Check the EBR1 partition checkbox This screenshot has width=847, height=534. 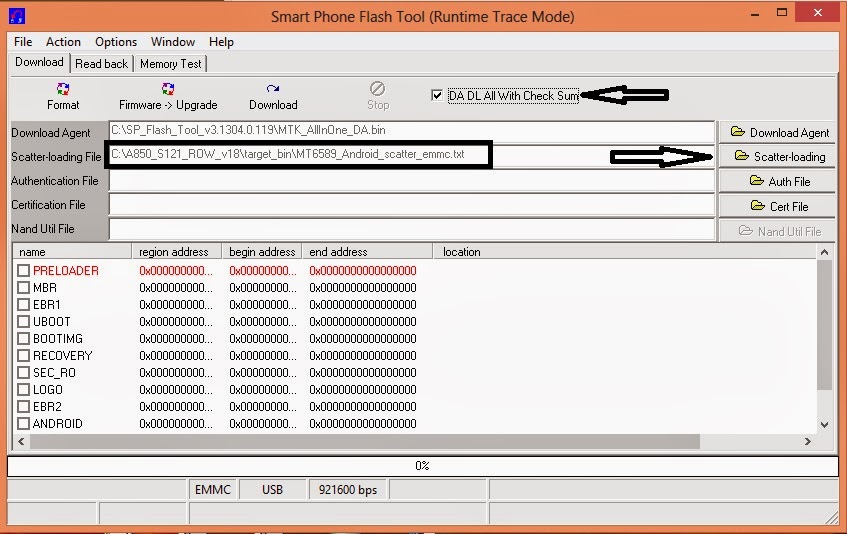tap(23, 305)
